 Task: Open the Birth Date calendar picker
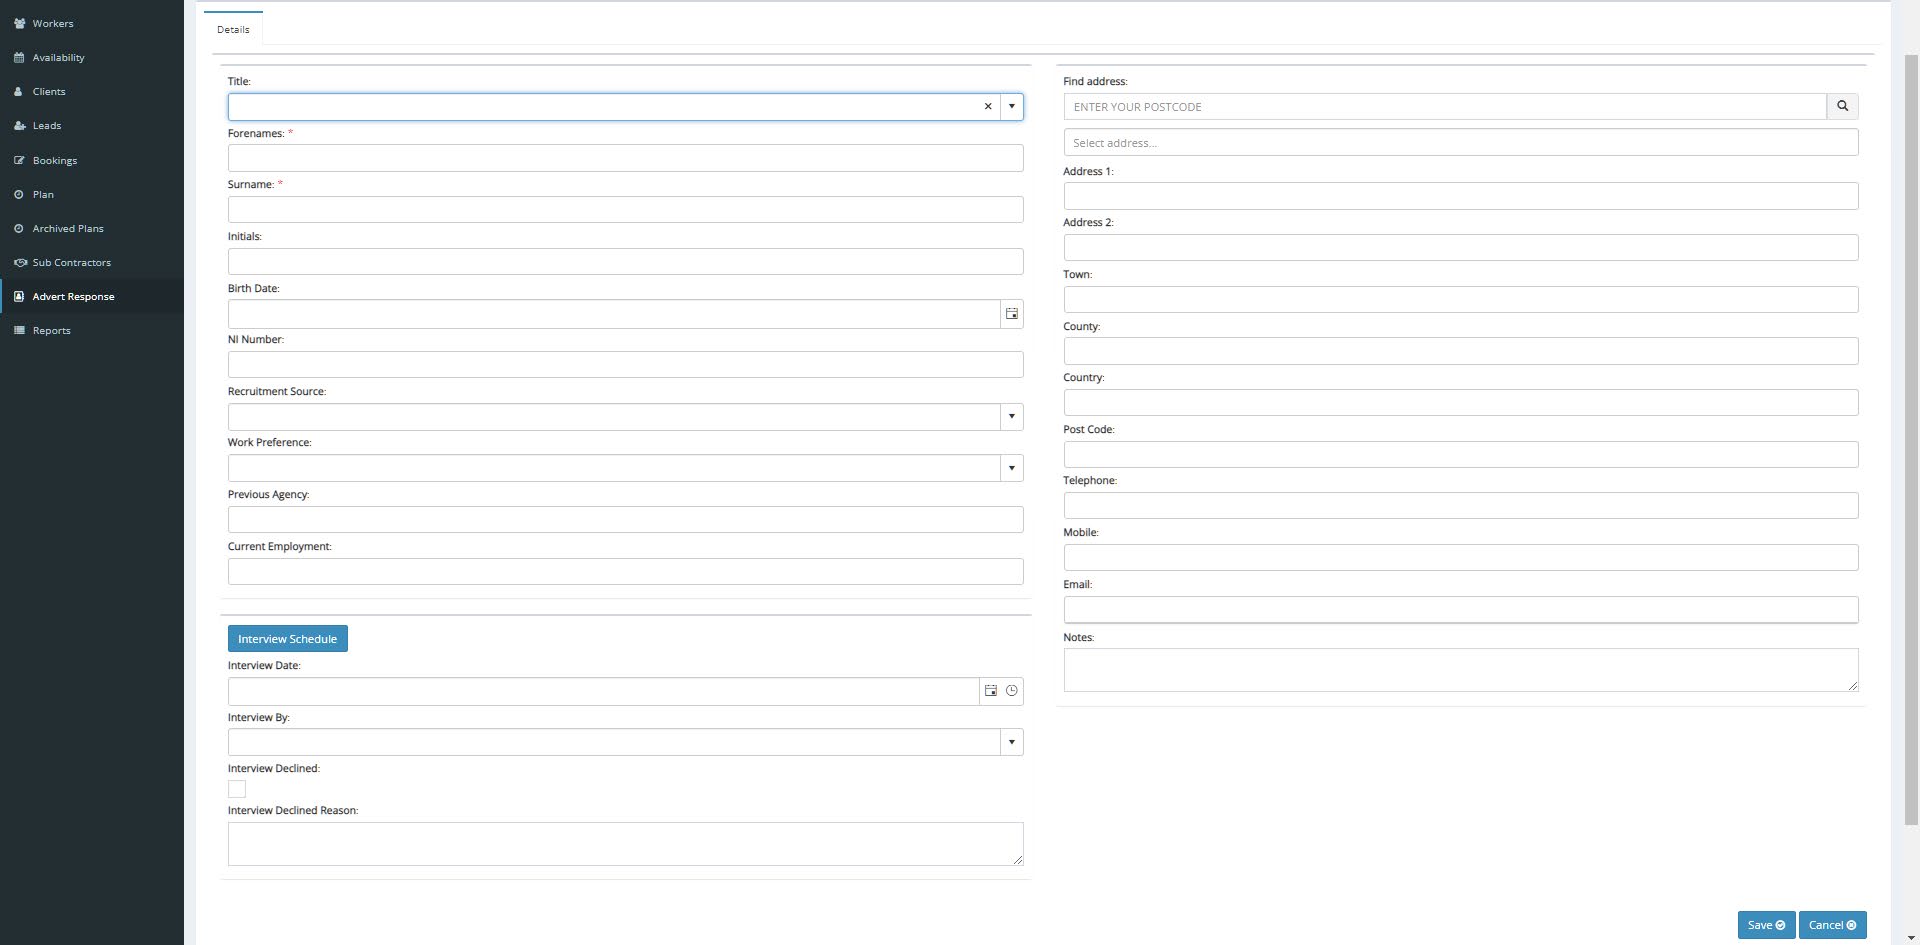tap(1011, 314)
